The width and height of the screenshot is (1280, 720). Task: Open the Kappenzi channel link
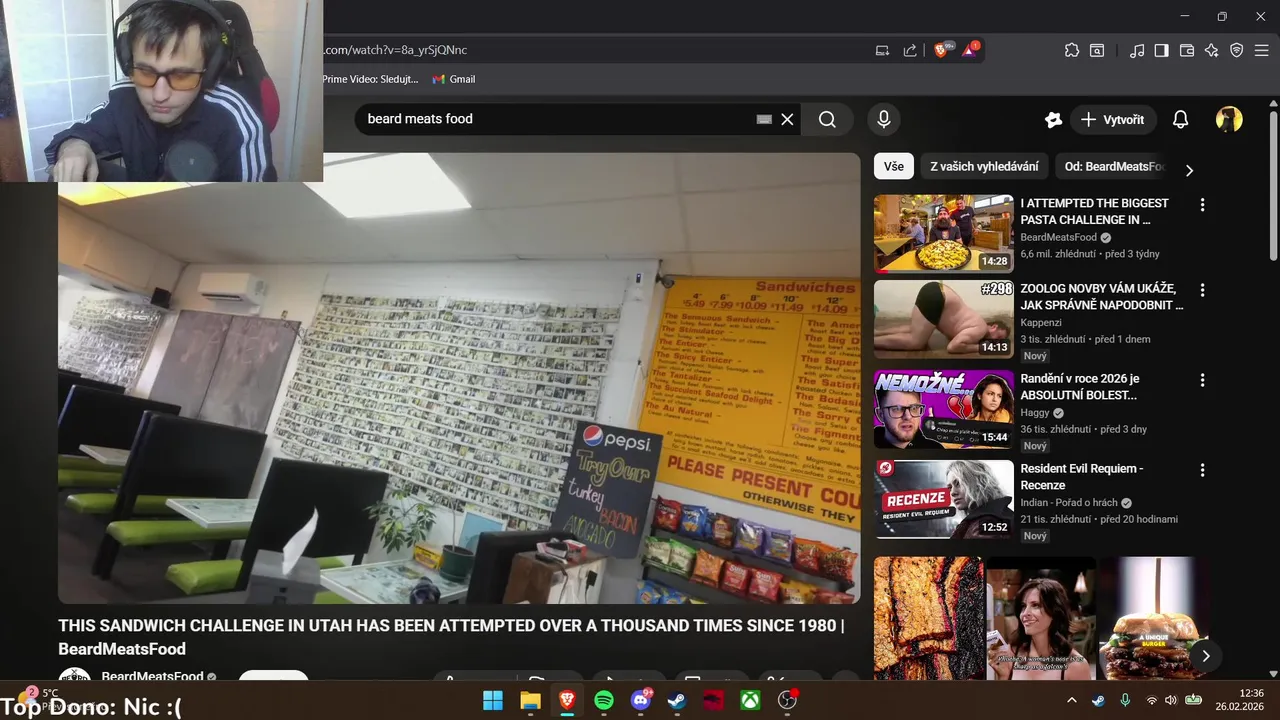click(x=1041, y=322)
